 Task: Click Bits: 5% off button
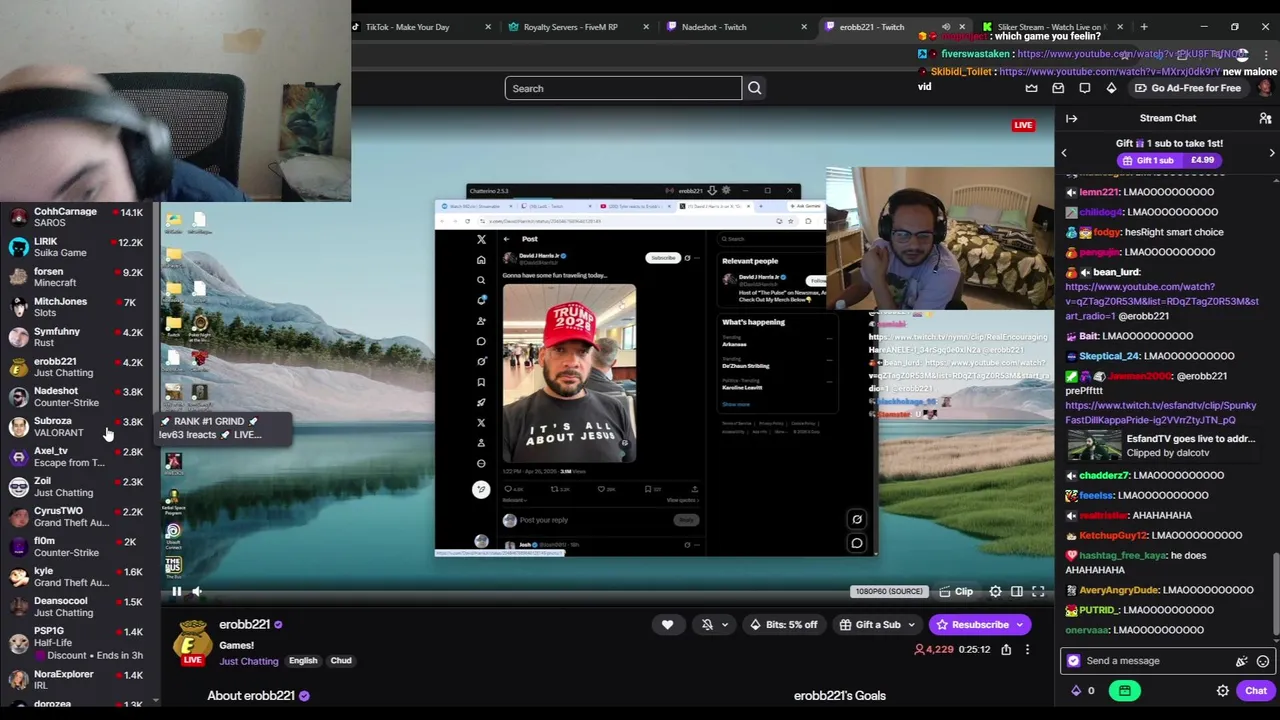783,625
